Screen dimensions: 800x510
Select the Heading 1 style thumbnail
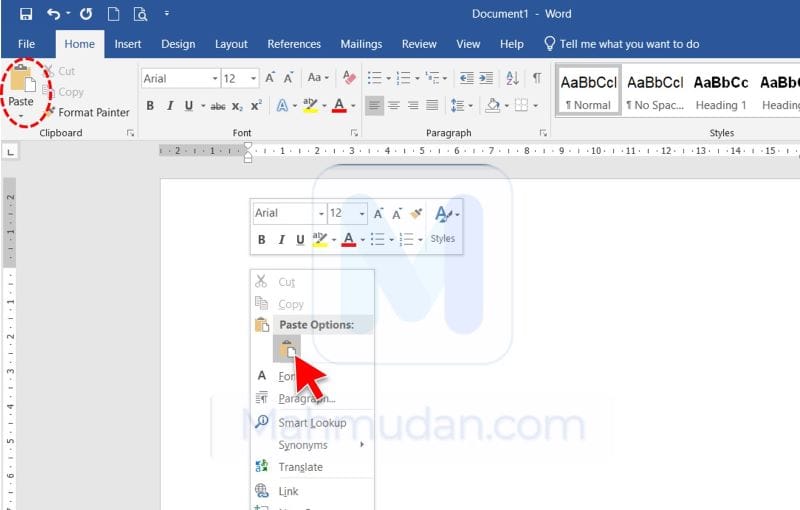tap(721, 92)
